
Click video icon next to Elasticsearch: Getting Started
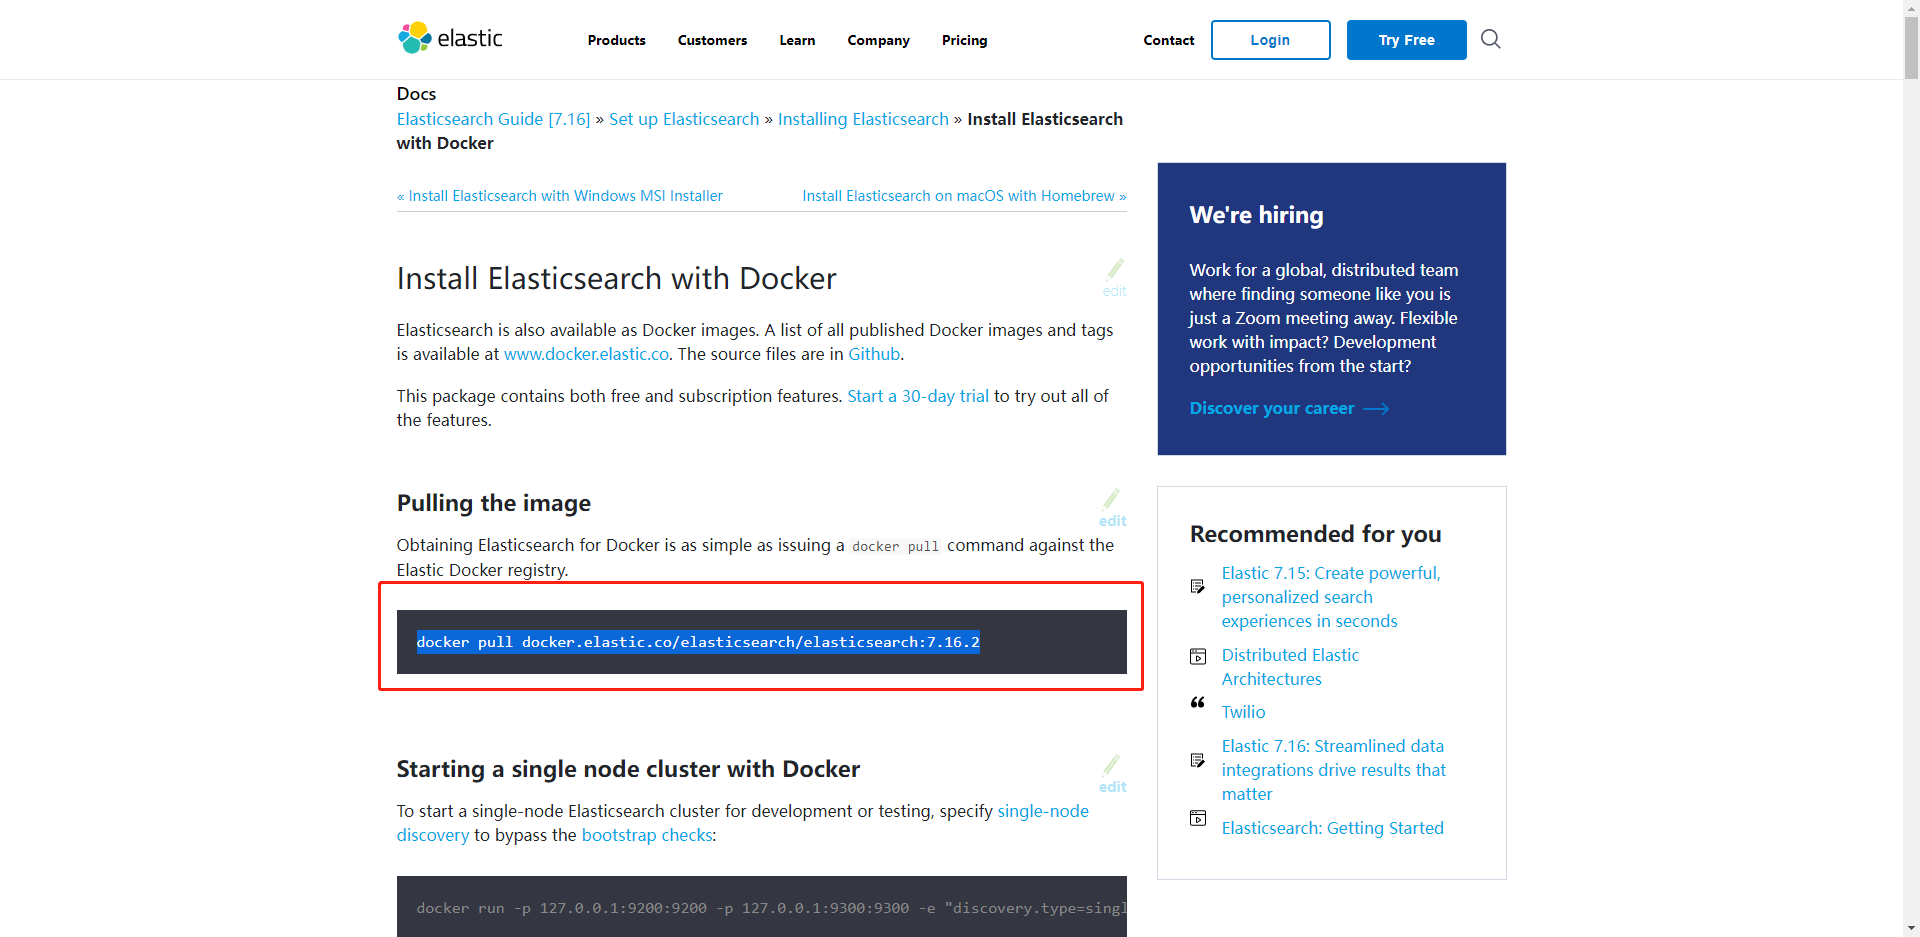(x=1197, y=818)
